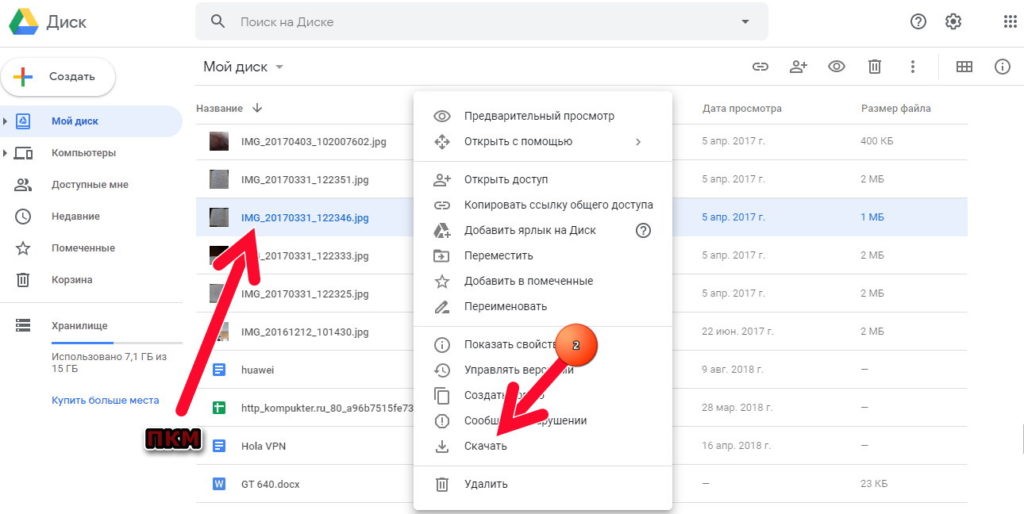This screenshot has height=514, width=1024.
Task: Click the Создать button
Action: point(58,76)
